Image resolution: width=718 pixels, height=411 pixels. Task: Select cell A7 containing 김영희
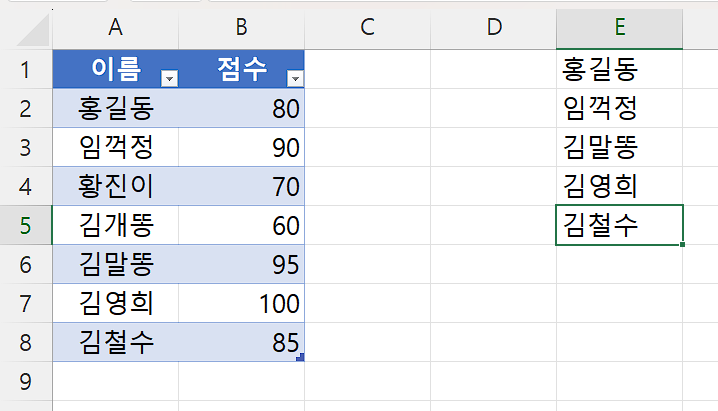(115, 303)
